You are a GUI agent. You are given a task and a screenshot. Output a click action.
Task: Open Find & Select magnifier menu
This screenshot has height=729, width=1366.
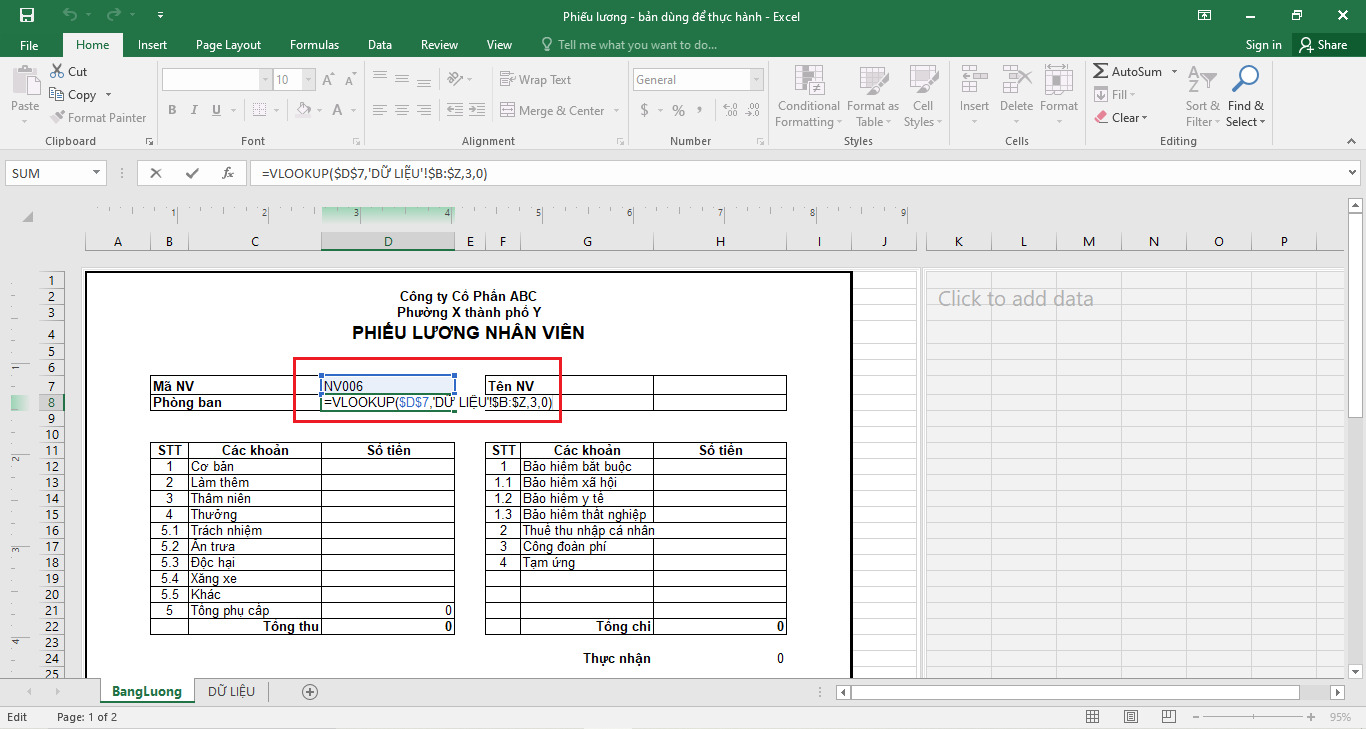(1245, 96)
